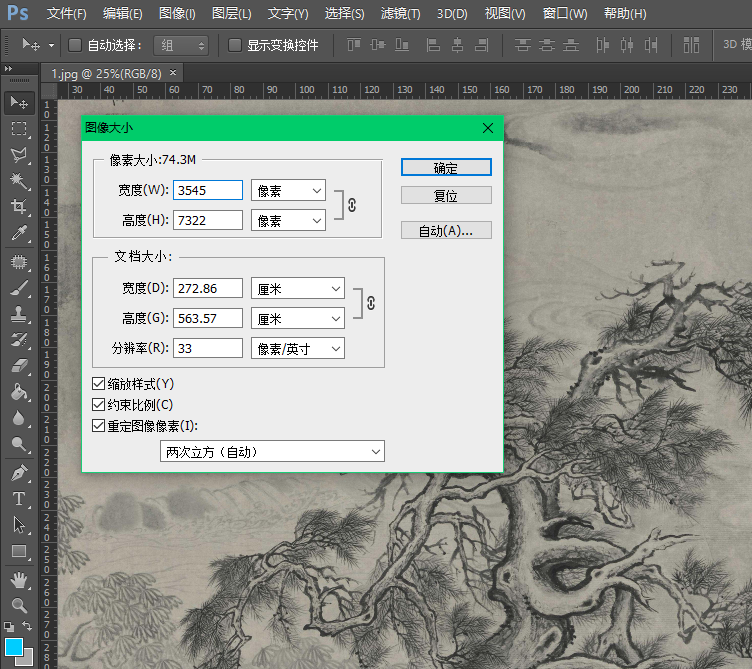This screenshot has width=752, height=669.
Task: Open the 图层(L) menu
Action: pyautogui.click(x=232, y=13)
